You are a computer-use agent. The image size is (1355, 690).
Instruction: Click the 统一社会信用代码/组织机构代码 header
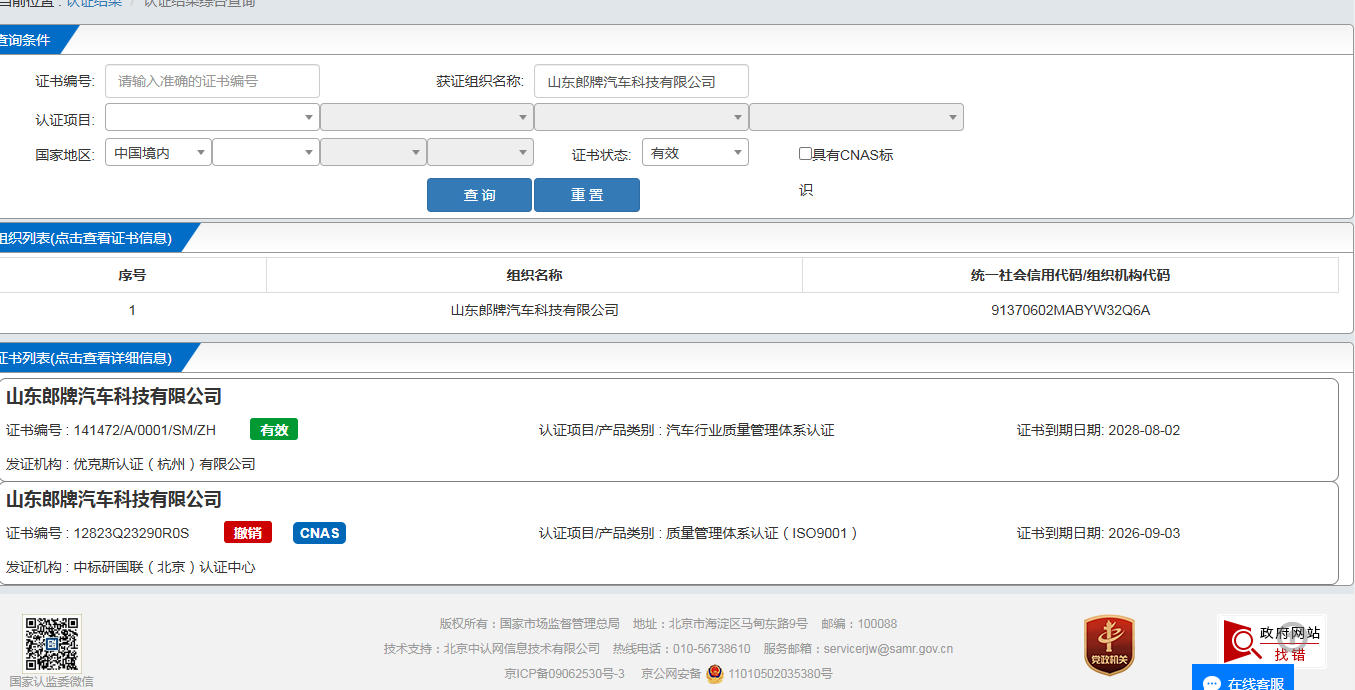[1070, 275]
